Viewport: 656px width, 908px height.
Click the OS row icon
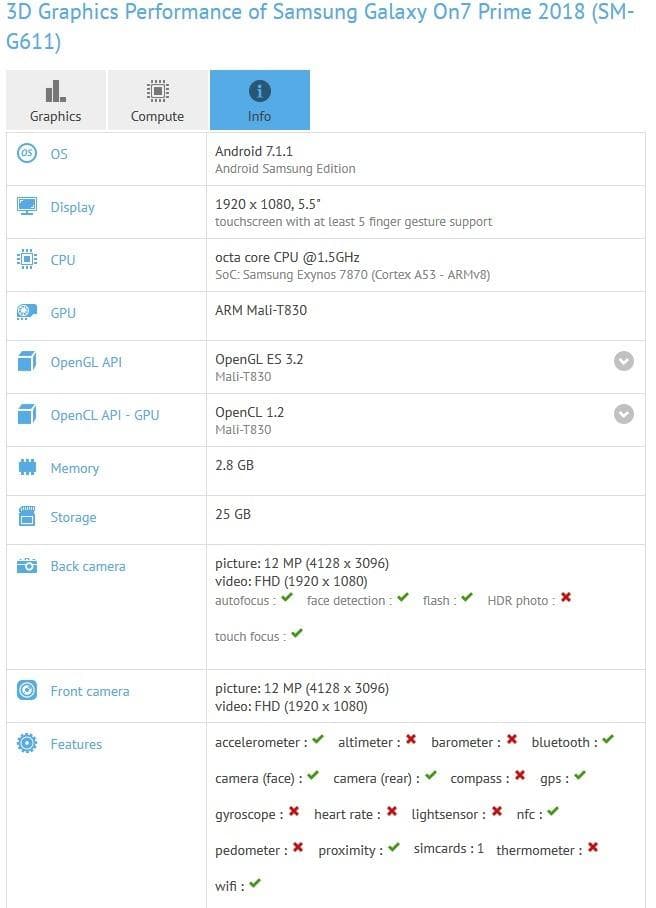click(27, 153)
